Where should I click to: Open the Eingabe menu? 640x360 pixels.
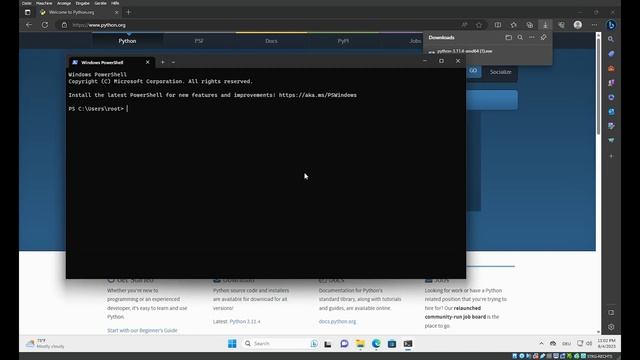click(82, 3)
